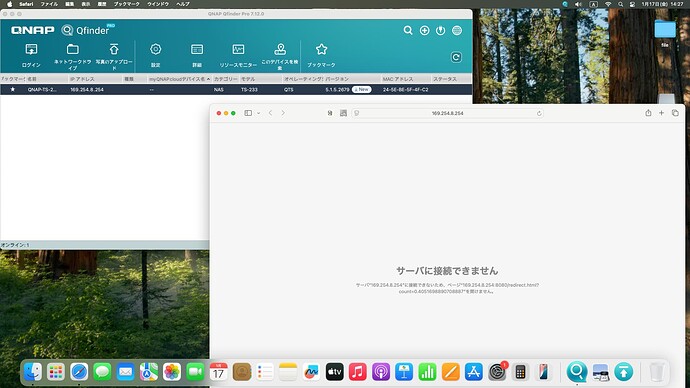Open Mail from the Dock
The width and height of the screenshot is (690, 388).
[x=125, y=372]
